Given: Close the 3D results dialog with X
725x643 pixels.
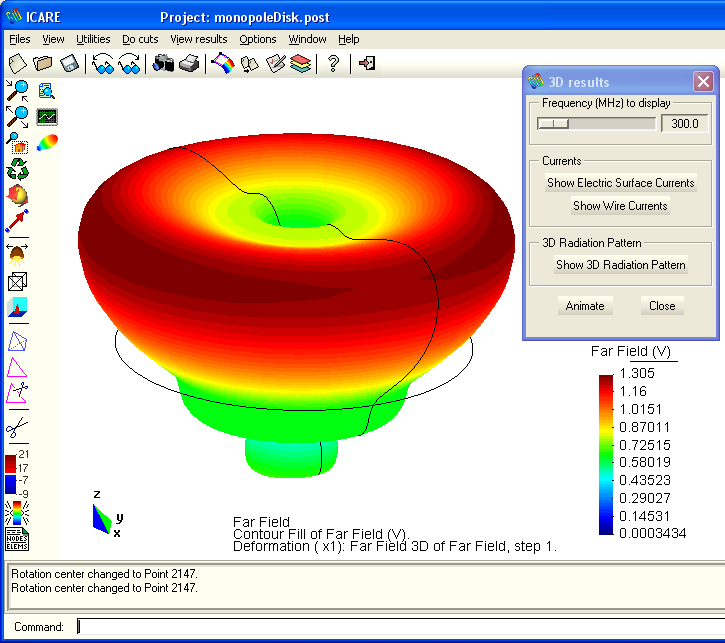Looking at the screenshot, I should tap(703, 82).
